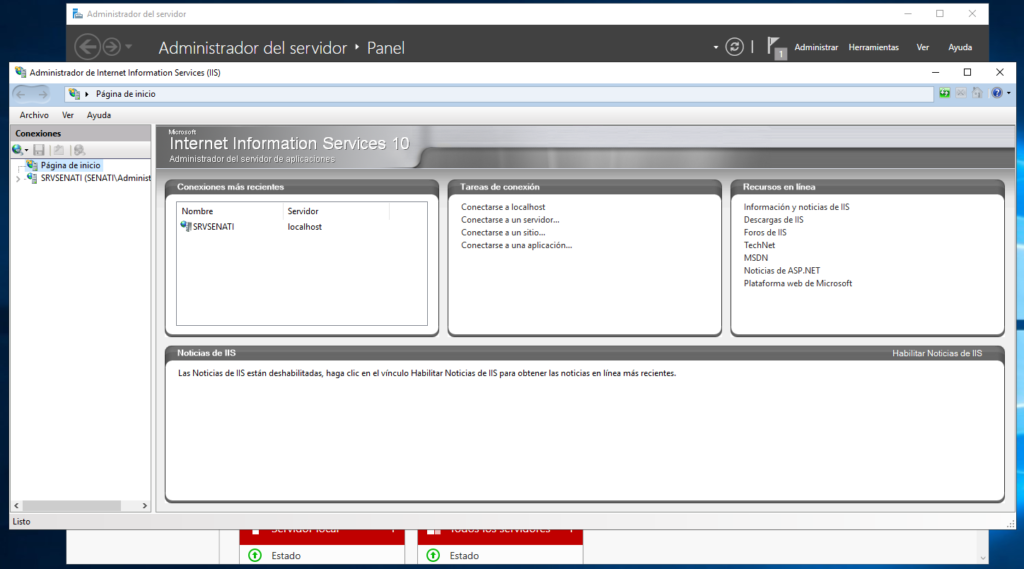Click the Conexiones pane right scroll arrow
Screen dimensions: 1024x569
pyautogui.click(x=145, y=506)
